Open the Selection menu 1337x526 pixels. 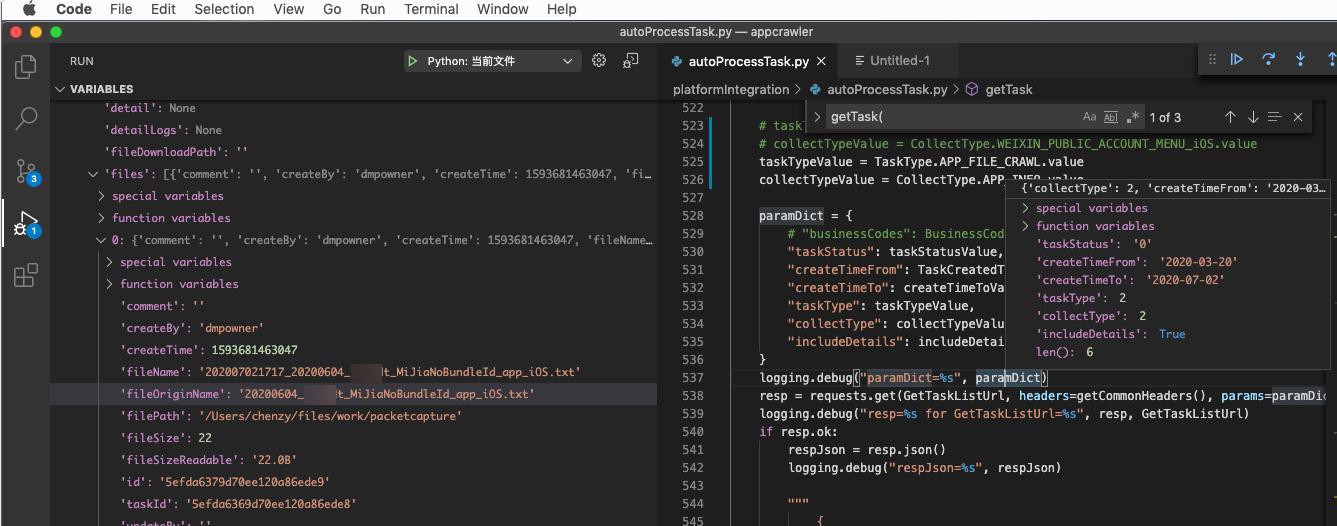pos(224,9)
